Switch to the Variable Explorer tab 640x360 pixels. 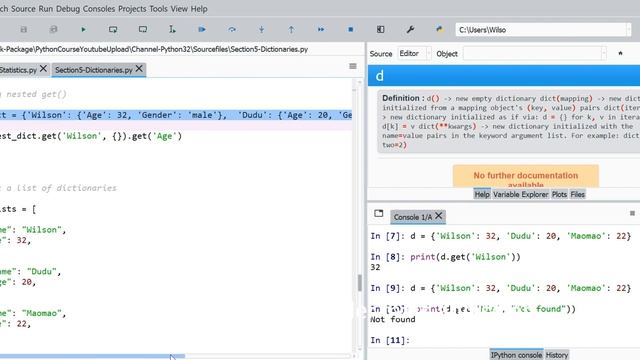(x=520, y=194)
